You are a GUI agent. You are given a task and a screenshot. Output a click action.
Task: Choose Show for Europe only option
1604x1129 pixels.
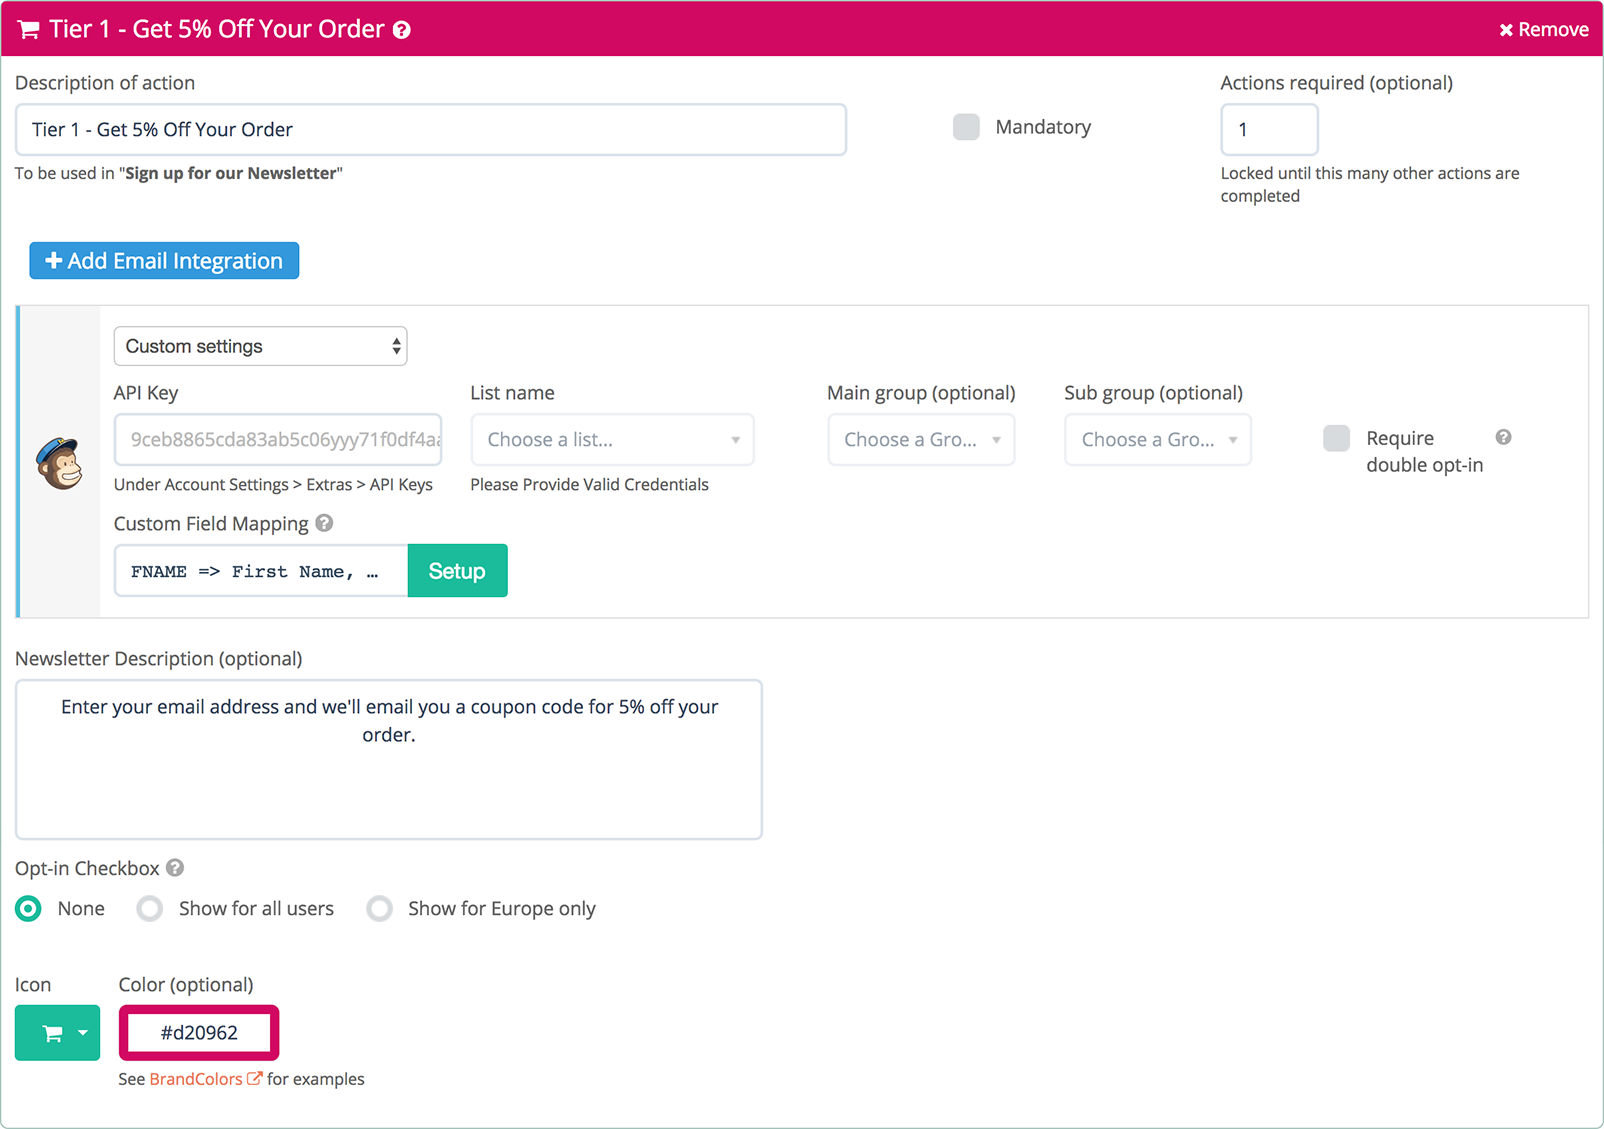click(380, 909)
